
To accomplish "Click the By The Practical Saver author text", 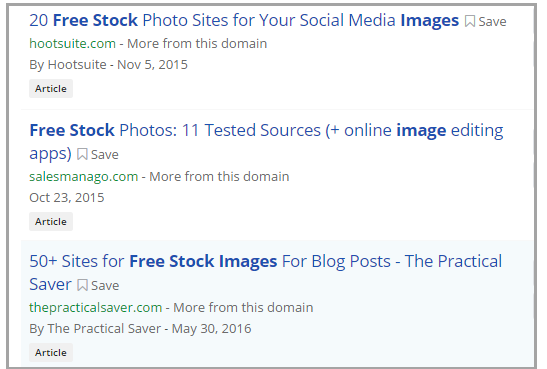I will tap(95, 329).
